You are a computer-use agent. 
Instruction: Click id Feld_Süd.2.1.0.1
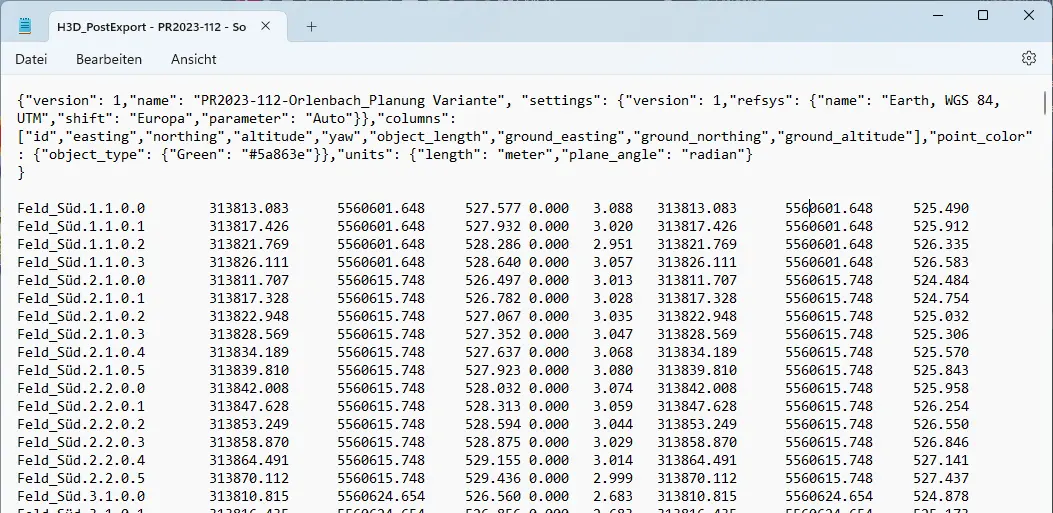coord(81,298)
